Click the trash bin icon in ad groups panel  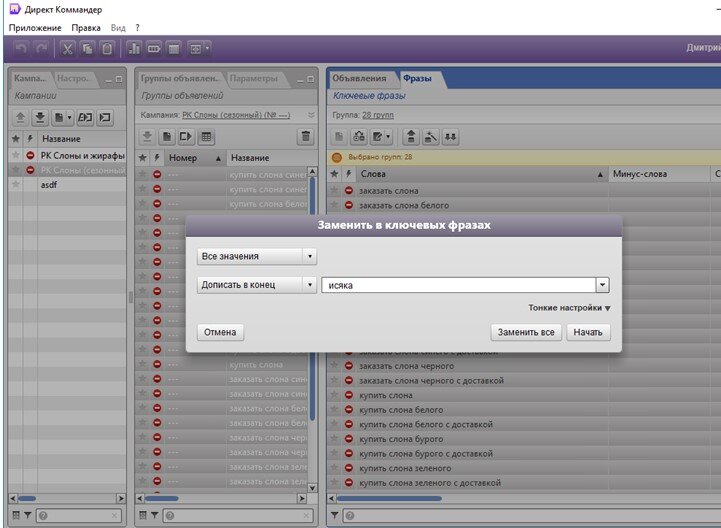coord(305,137)
